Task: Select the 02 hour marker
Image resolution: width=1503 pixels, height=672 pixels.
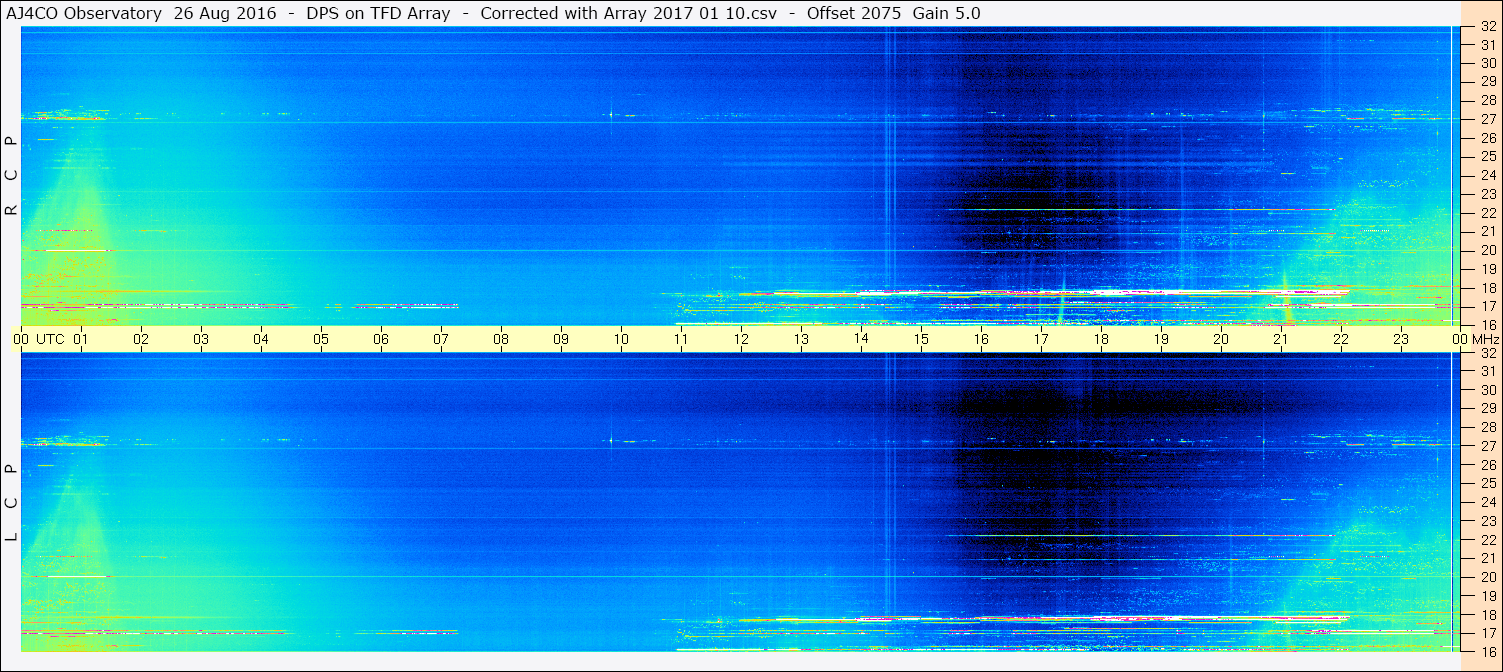Action: pyautogui.click(x=141, y=339)
